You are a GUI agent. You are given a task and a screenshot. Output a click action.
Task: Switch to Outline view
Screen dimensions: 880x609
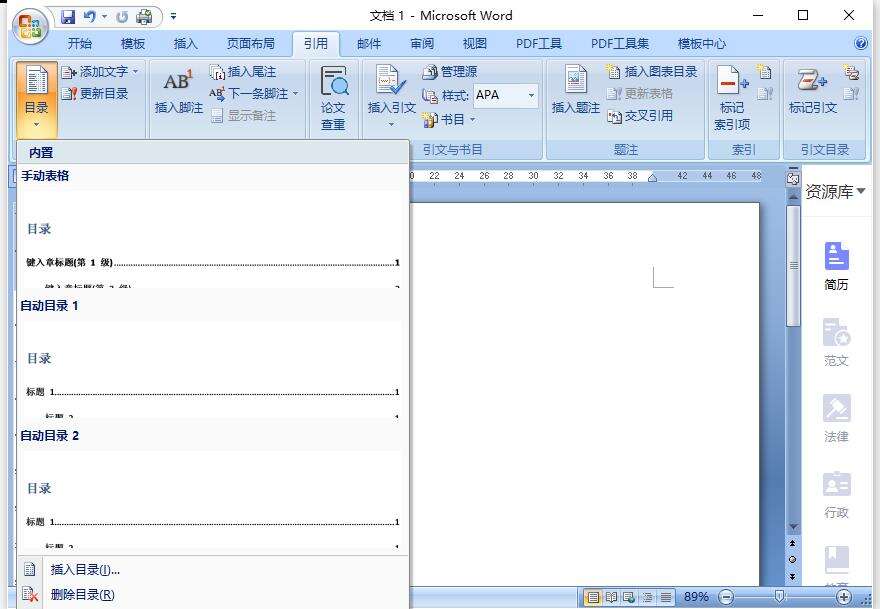click(x=647, y=597)
